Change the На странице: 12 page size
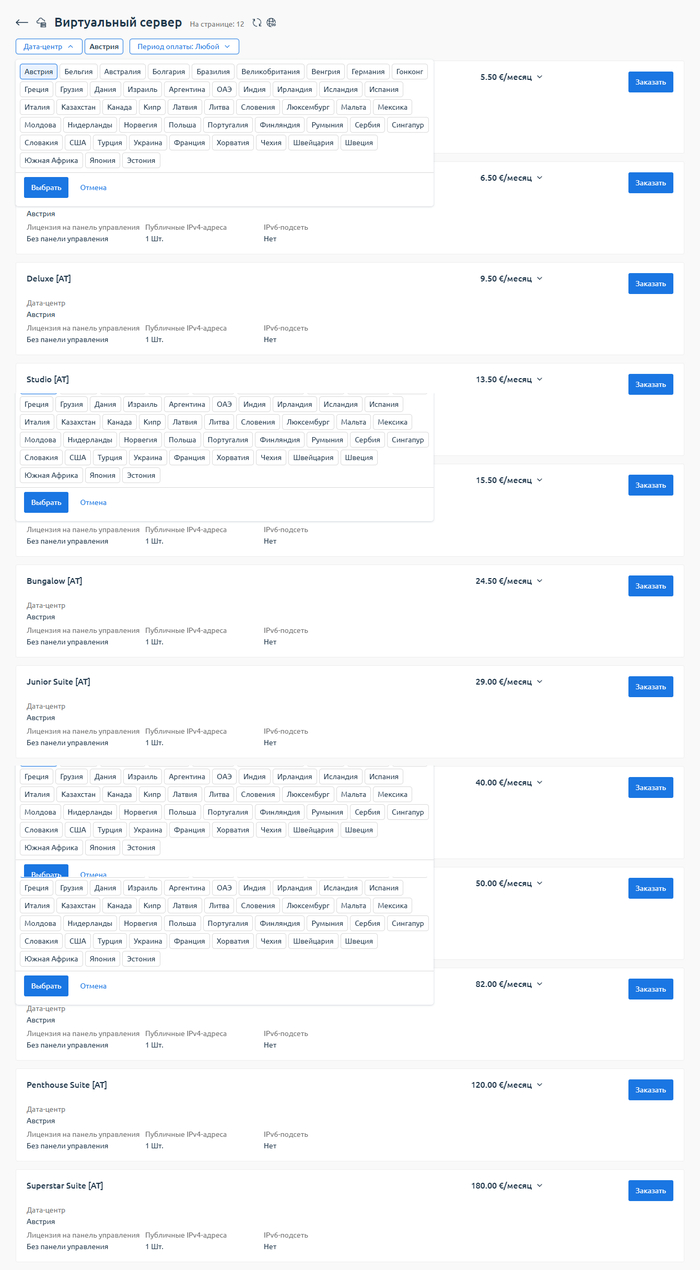 click(217, 24)
